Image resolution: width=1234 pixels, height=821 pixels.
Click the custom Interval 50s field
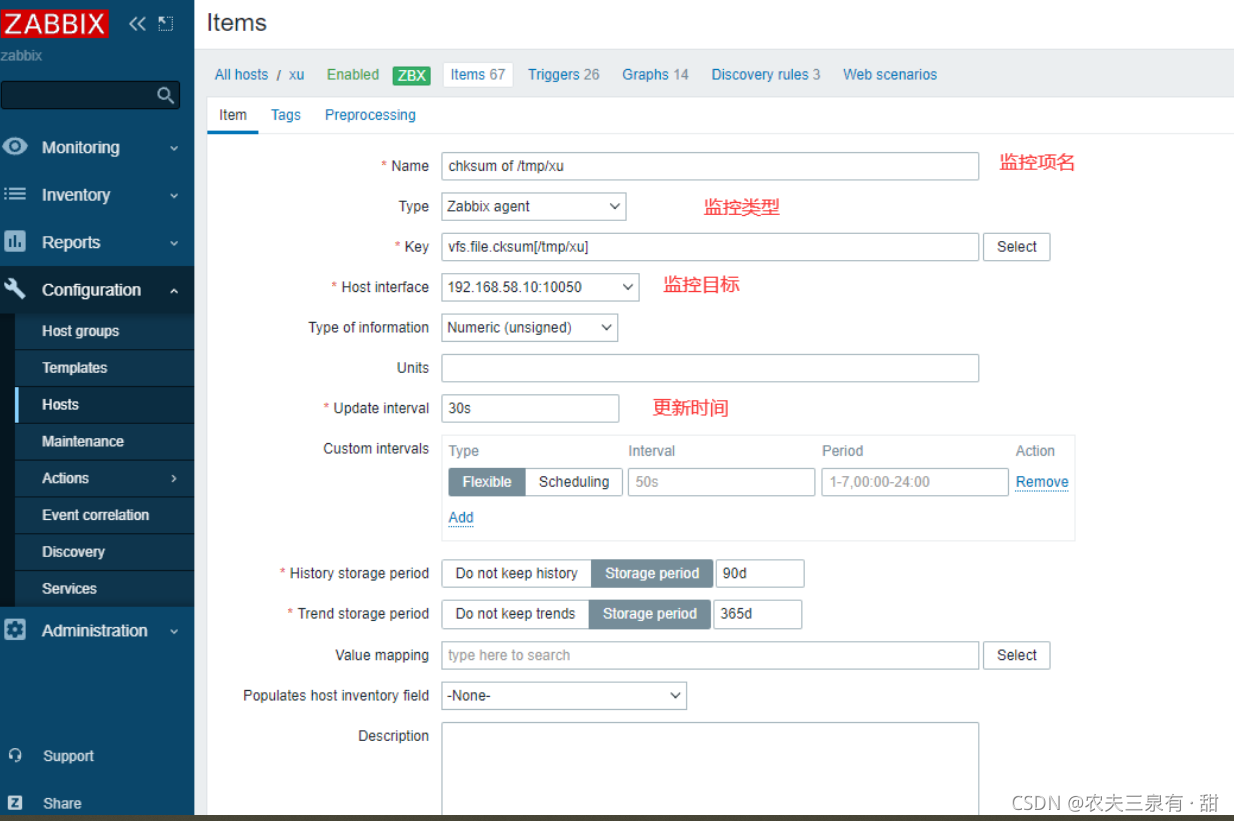(721, 482)
